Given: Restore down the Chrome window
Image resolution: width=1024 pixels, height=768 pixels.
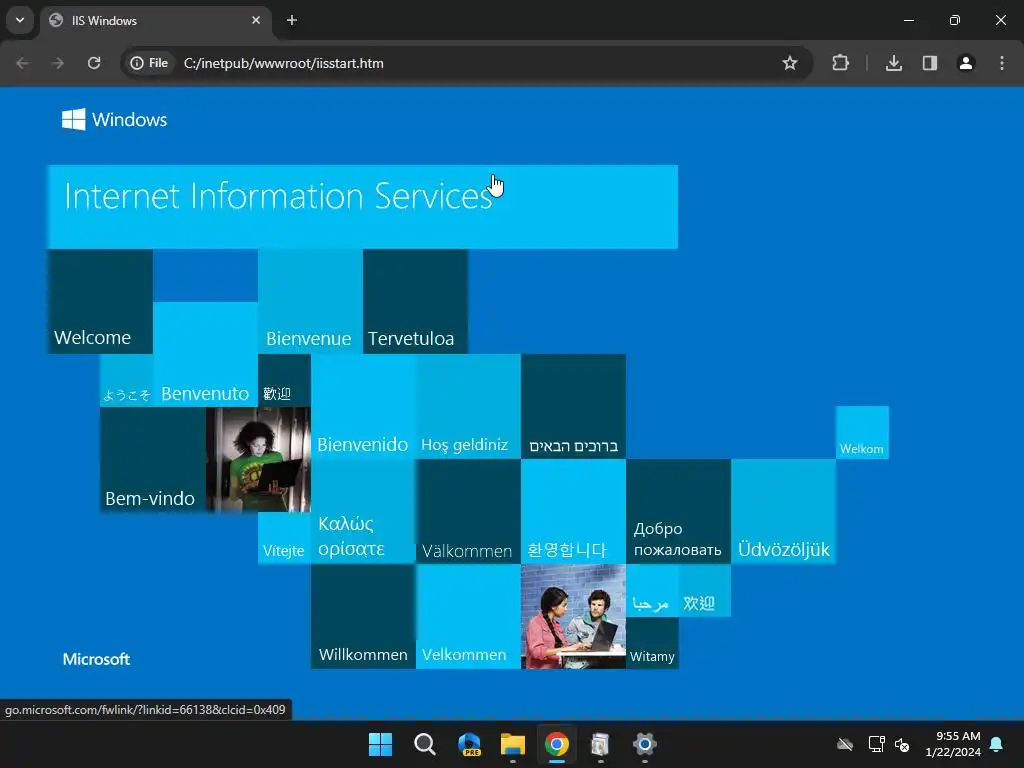Looking at the screenshot, I should [955, 20].
